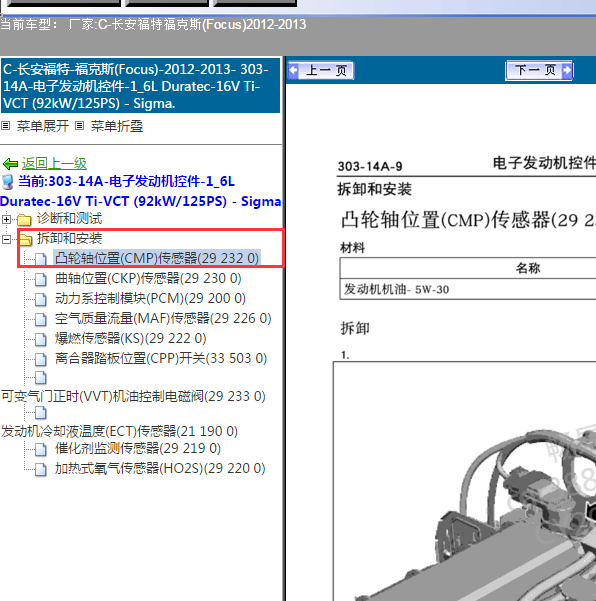This screenshot has height=601, width=596.
Task: Click the 发动机机油- 5W-30 table cell
Action: [x=396, y=289]
